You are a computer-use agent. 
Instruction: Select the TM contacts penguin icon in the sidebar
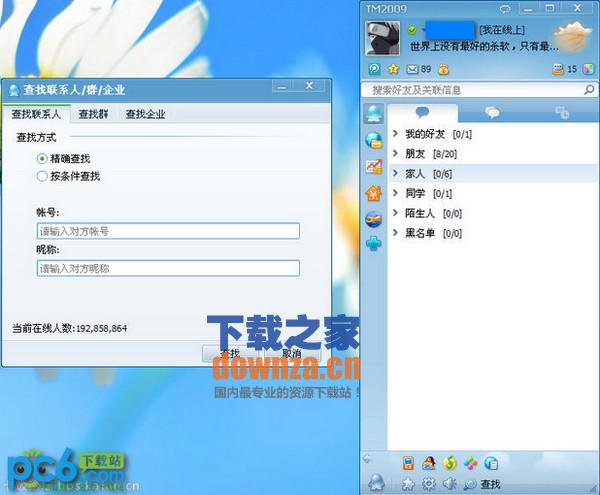point(373,114)
